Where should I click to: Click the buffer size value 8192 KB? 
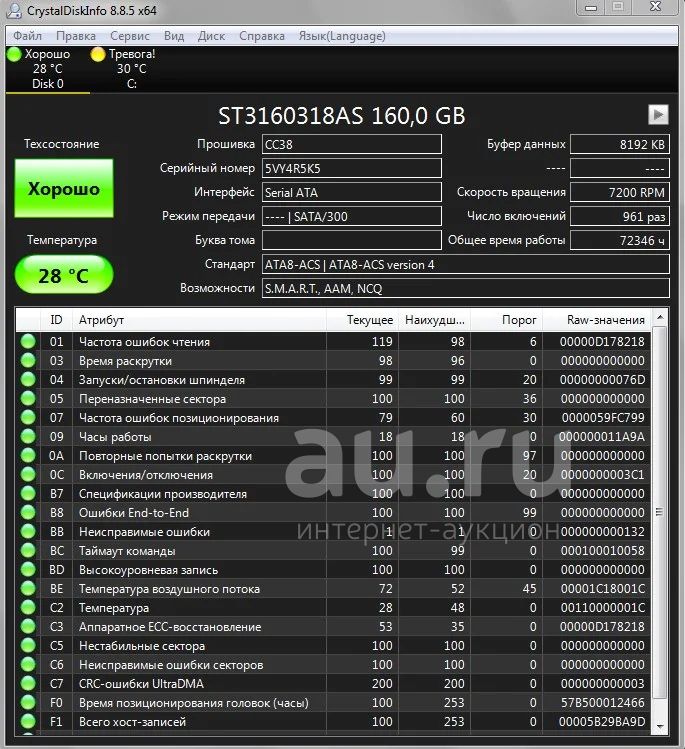pos(620,144)
